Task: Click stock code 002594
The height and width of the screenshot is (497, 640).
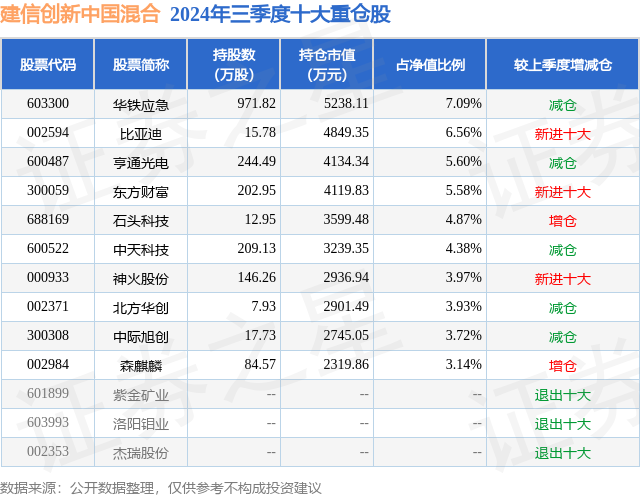Action: tap(48, 133)
